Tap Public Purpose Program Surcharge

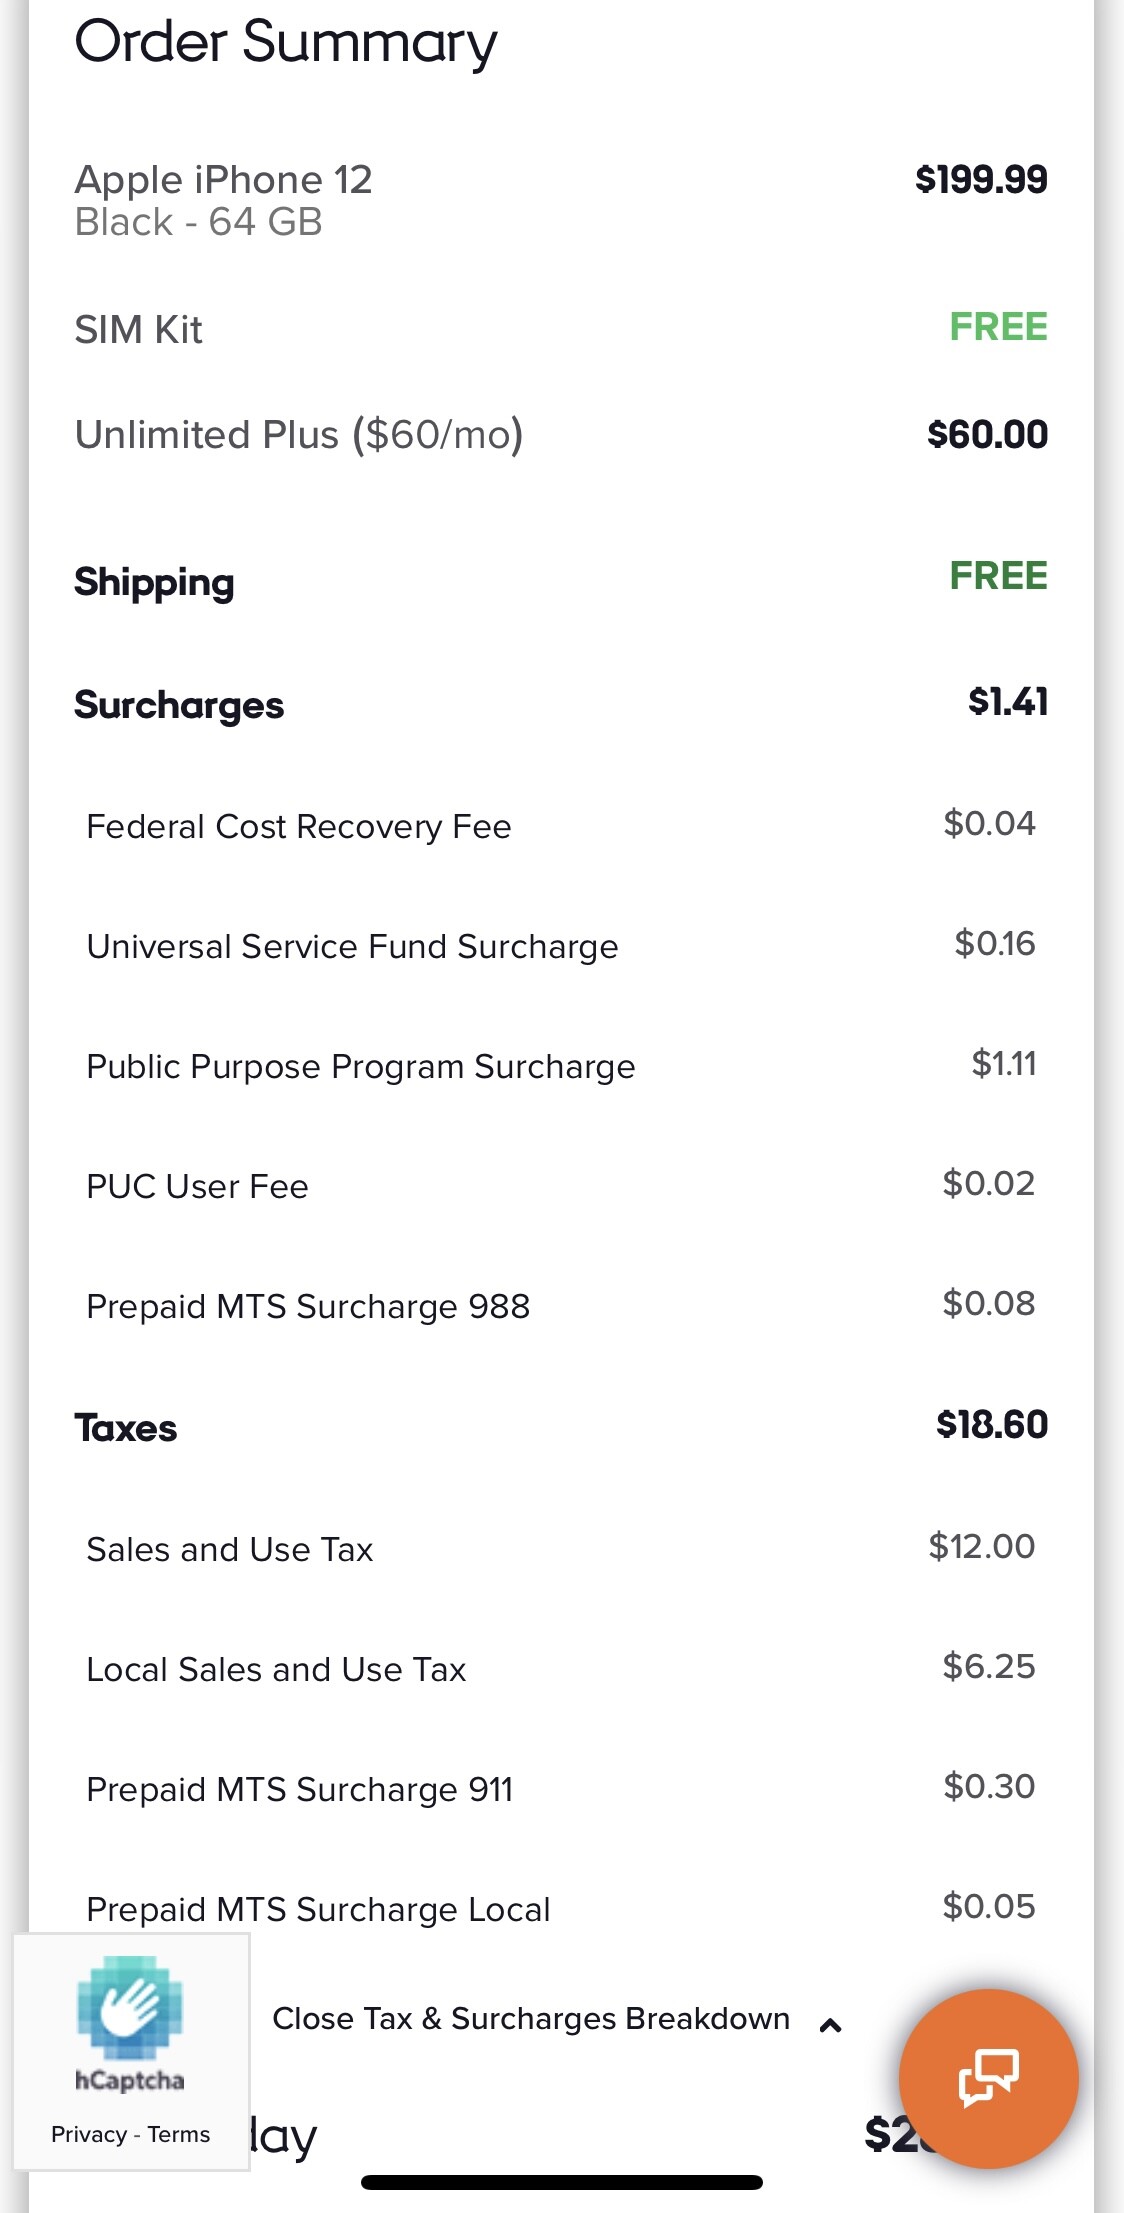tap(361, 1067)
